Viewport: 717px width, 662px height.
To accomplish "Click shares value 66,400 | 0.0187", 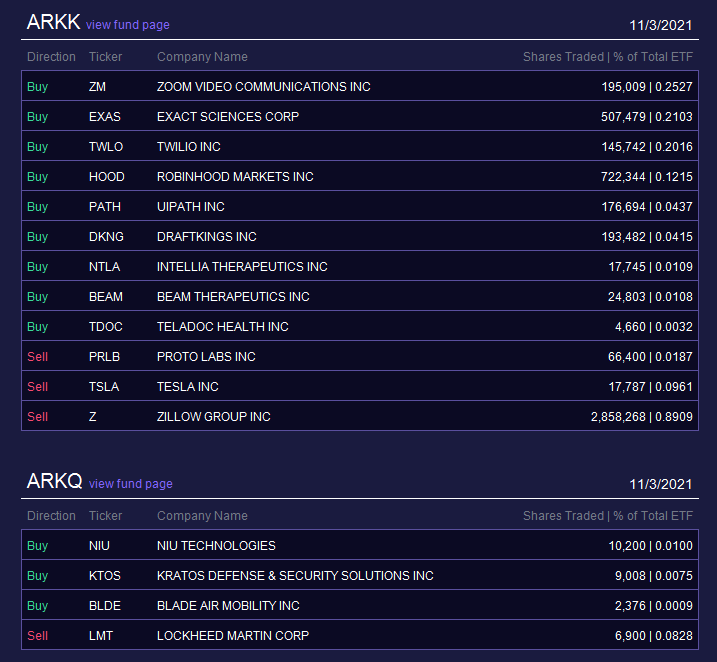I will 650,357.
